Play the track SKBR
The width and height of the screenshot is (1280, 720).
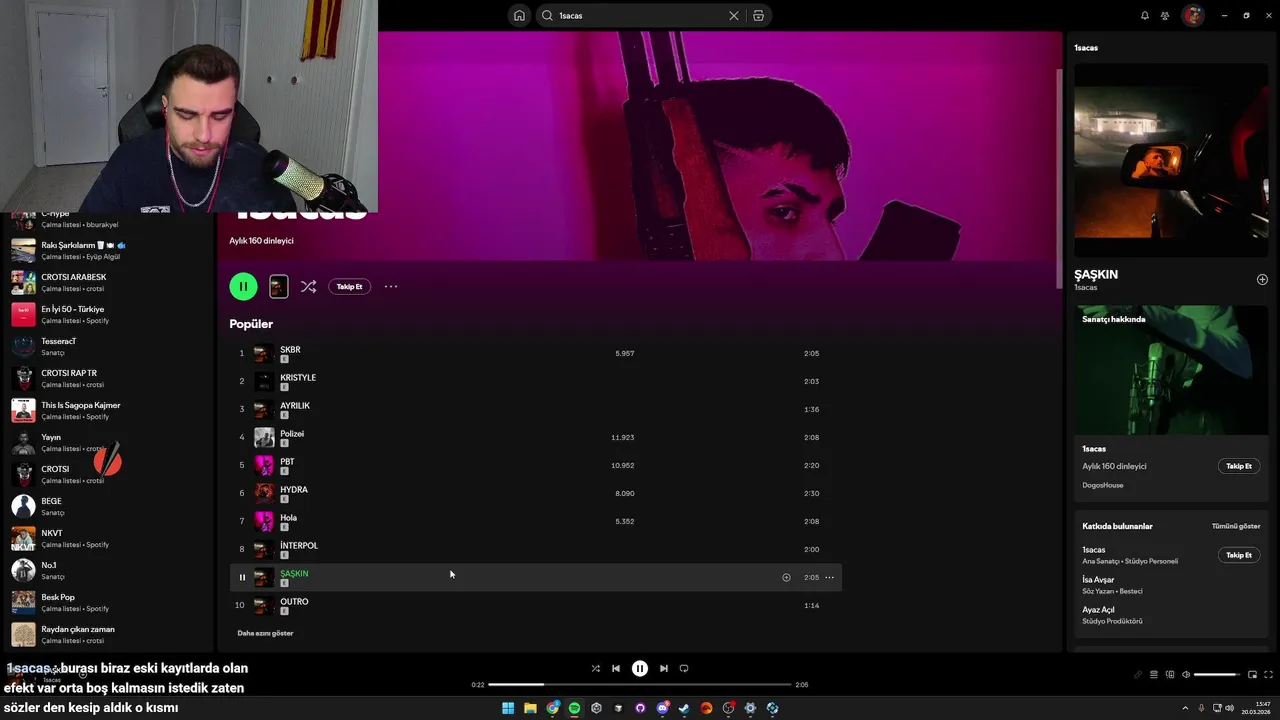pyautogui.click(x=536, y=354)
